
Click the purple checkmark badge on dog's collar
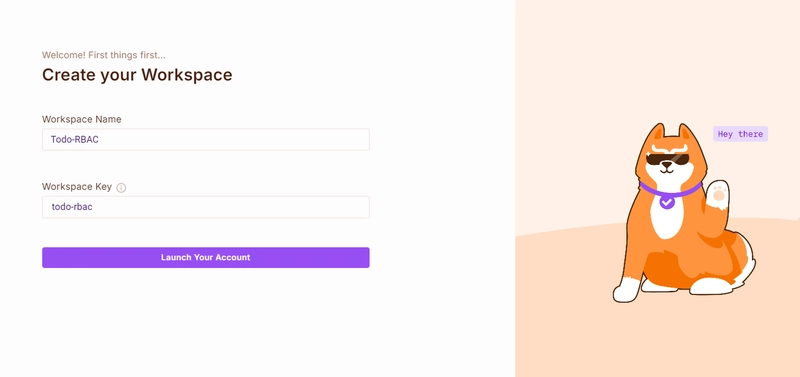tap(666, 202)
